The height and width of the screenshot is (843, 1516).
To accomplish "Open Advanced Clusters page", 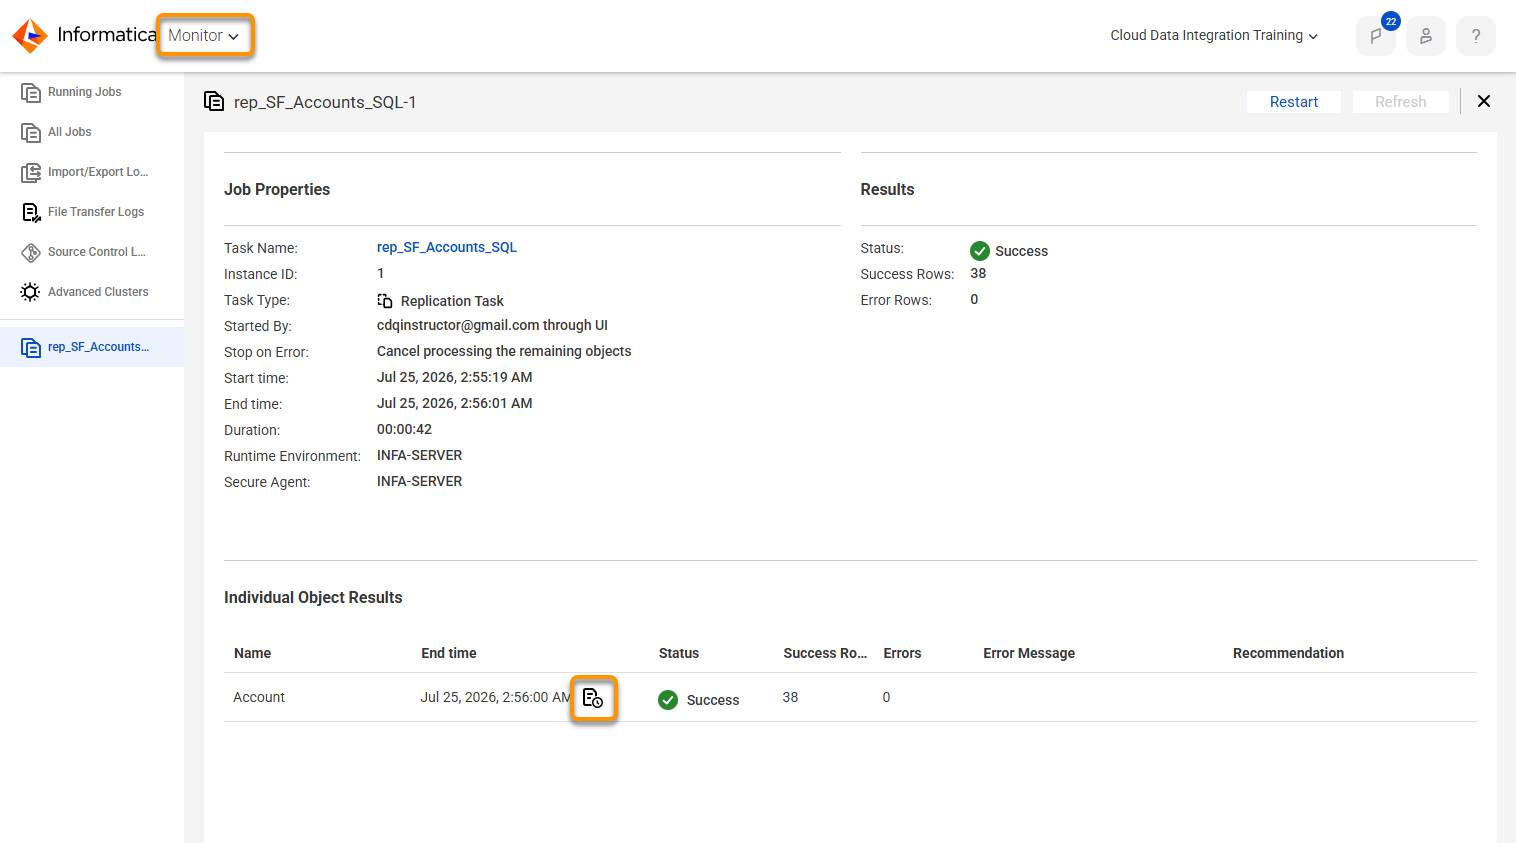I will click(x=98, y=292).
